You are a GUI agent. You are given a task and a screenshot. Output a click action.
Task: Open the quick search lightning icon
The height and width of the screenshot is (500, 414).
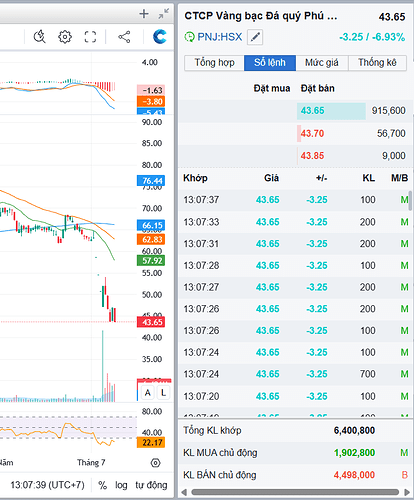[x=39, y=37]
